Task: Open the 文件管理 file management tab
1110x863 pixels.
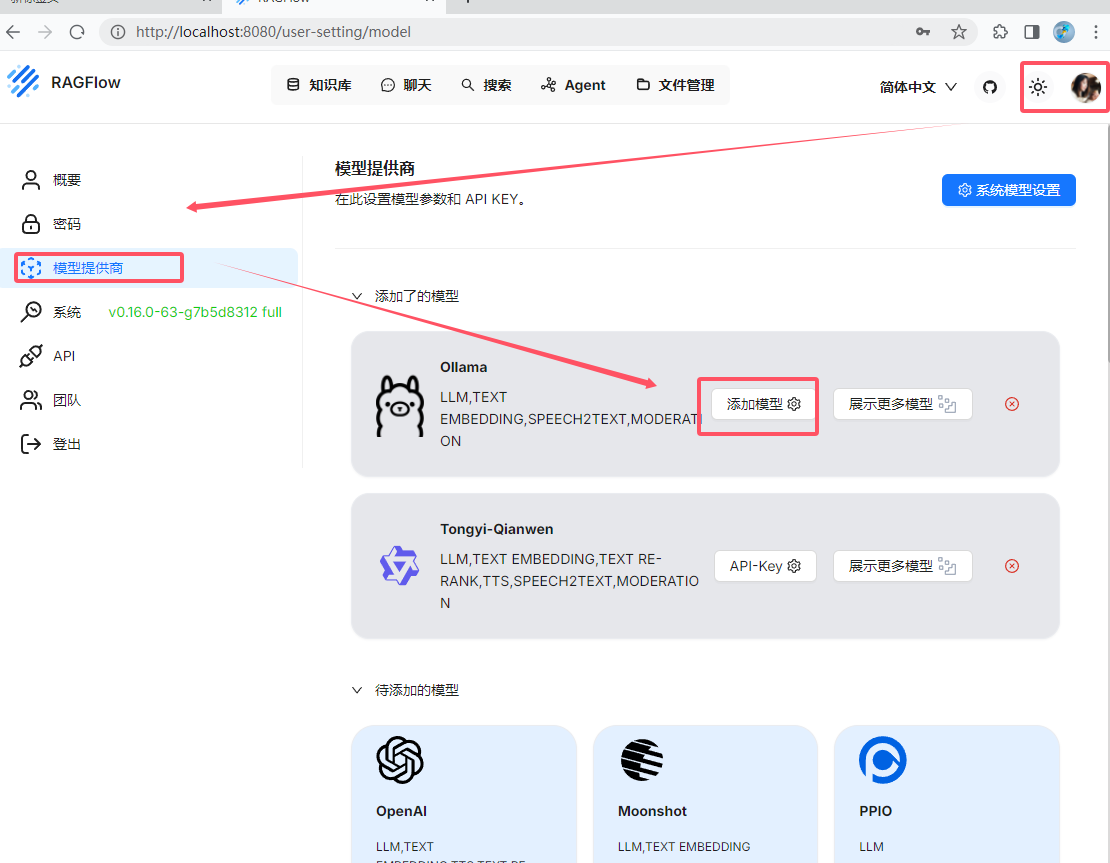Action: click(x=675, y=85)
